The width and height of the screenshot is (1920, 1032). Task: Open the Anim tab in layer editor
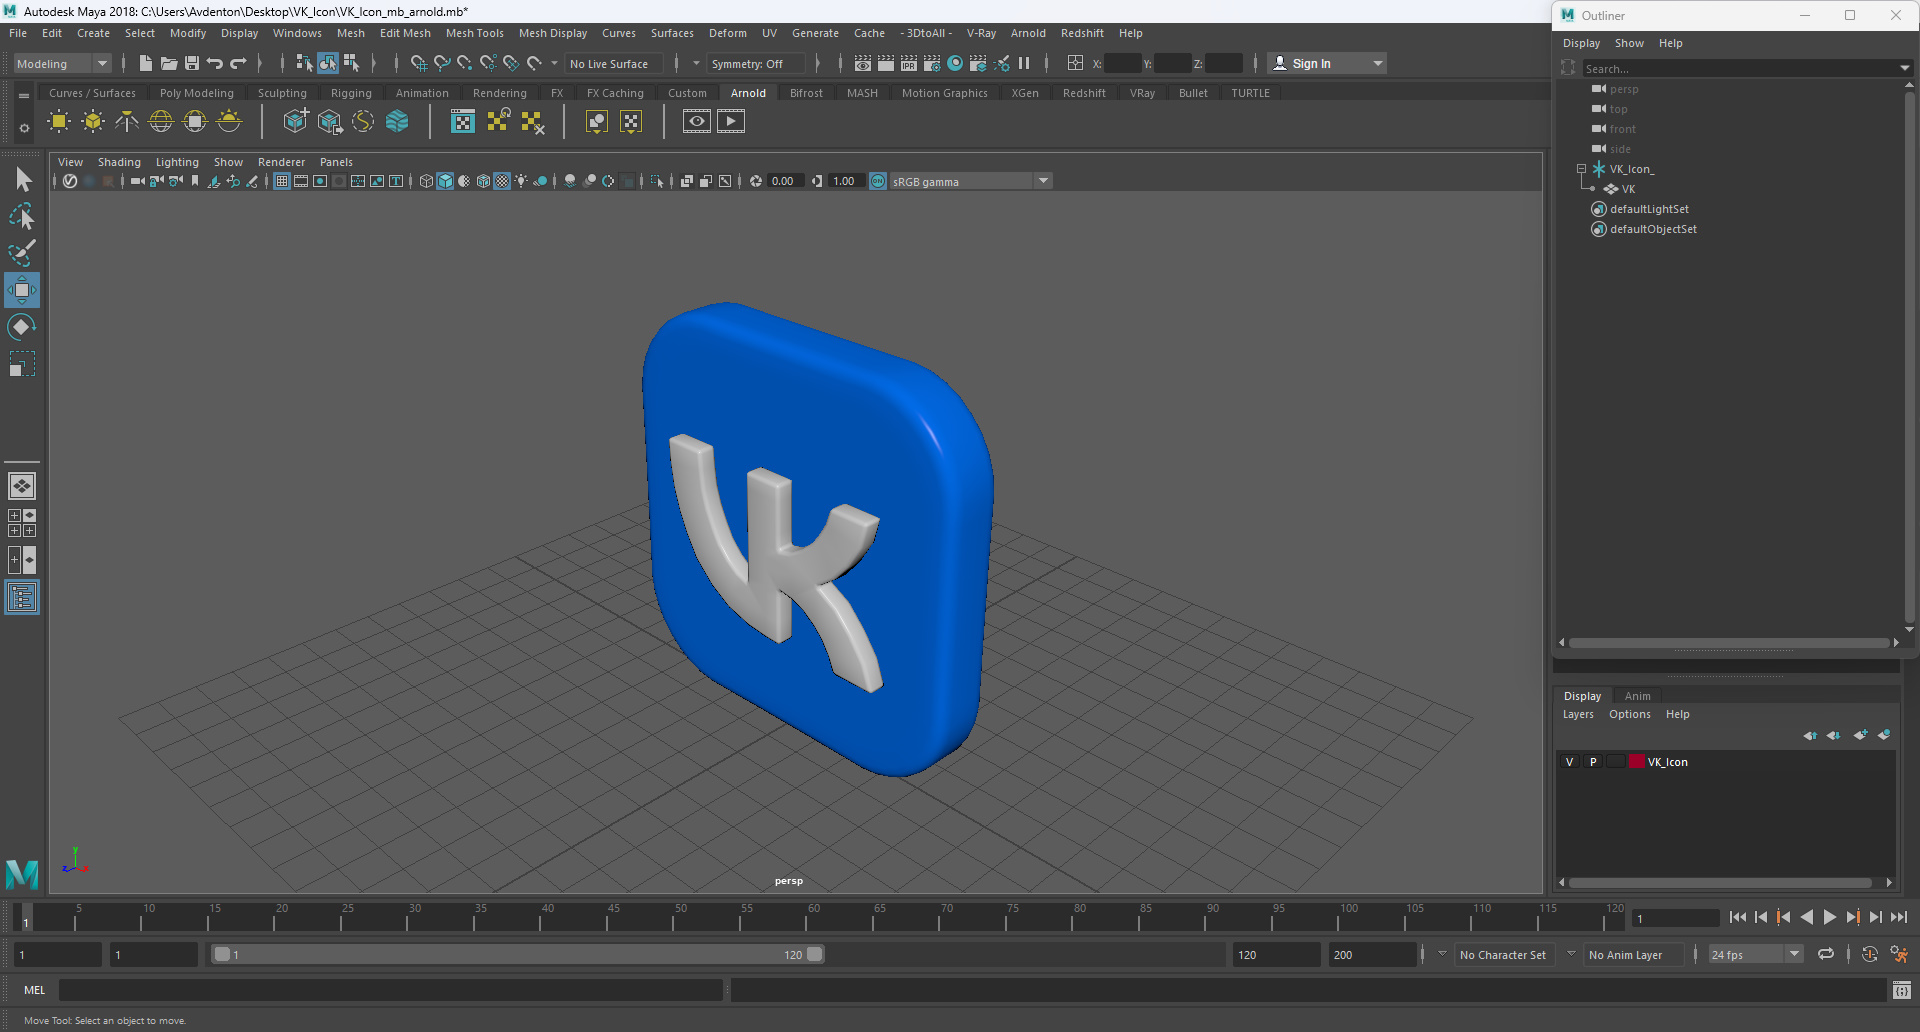1638,696
